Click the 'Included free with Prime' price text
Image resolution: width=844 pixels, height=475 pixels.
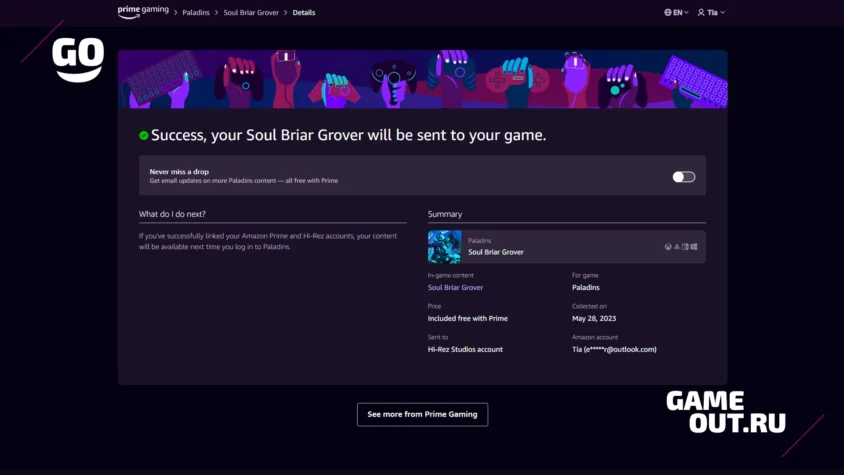coord(468,318)
